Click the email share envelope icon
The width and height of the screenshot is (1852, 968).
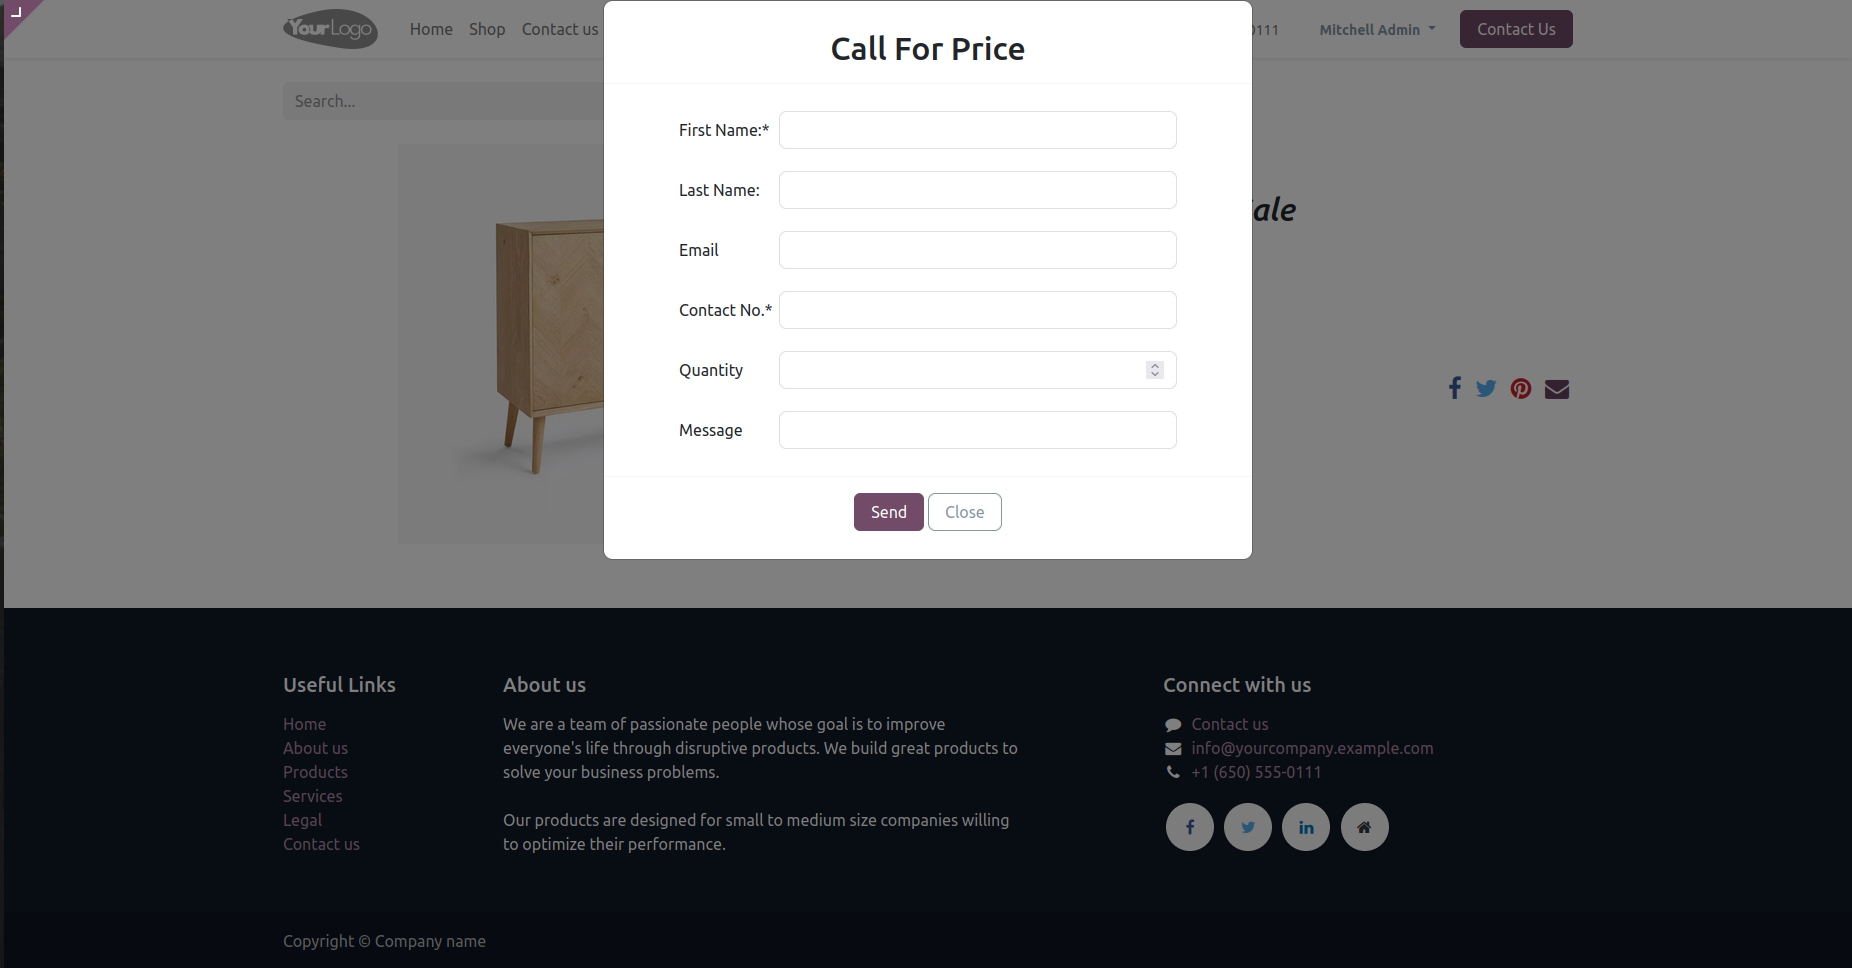click(1557, 389)
